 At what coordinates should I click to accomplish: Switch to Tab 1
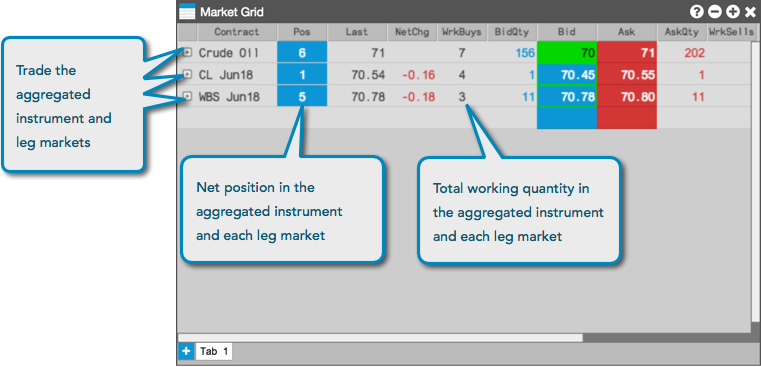214,351
